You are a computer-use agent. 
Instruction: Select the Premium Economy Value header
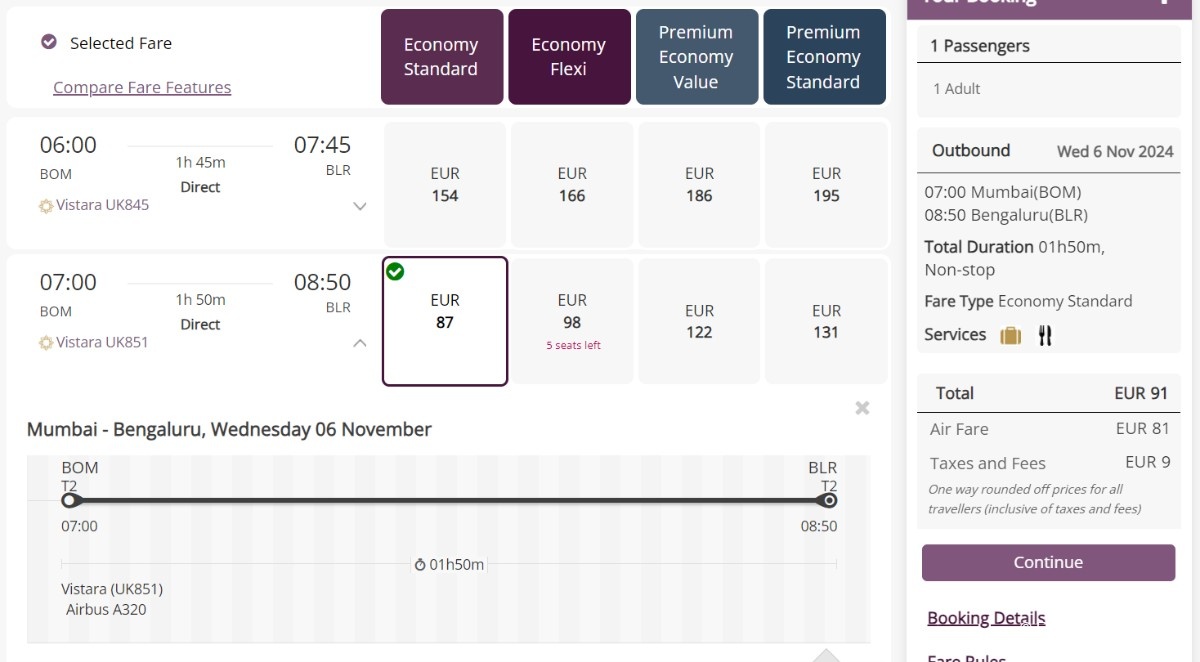click(x=696, y=57)
